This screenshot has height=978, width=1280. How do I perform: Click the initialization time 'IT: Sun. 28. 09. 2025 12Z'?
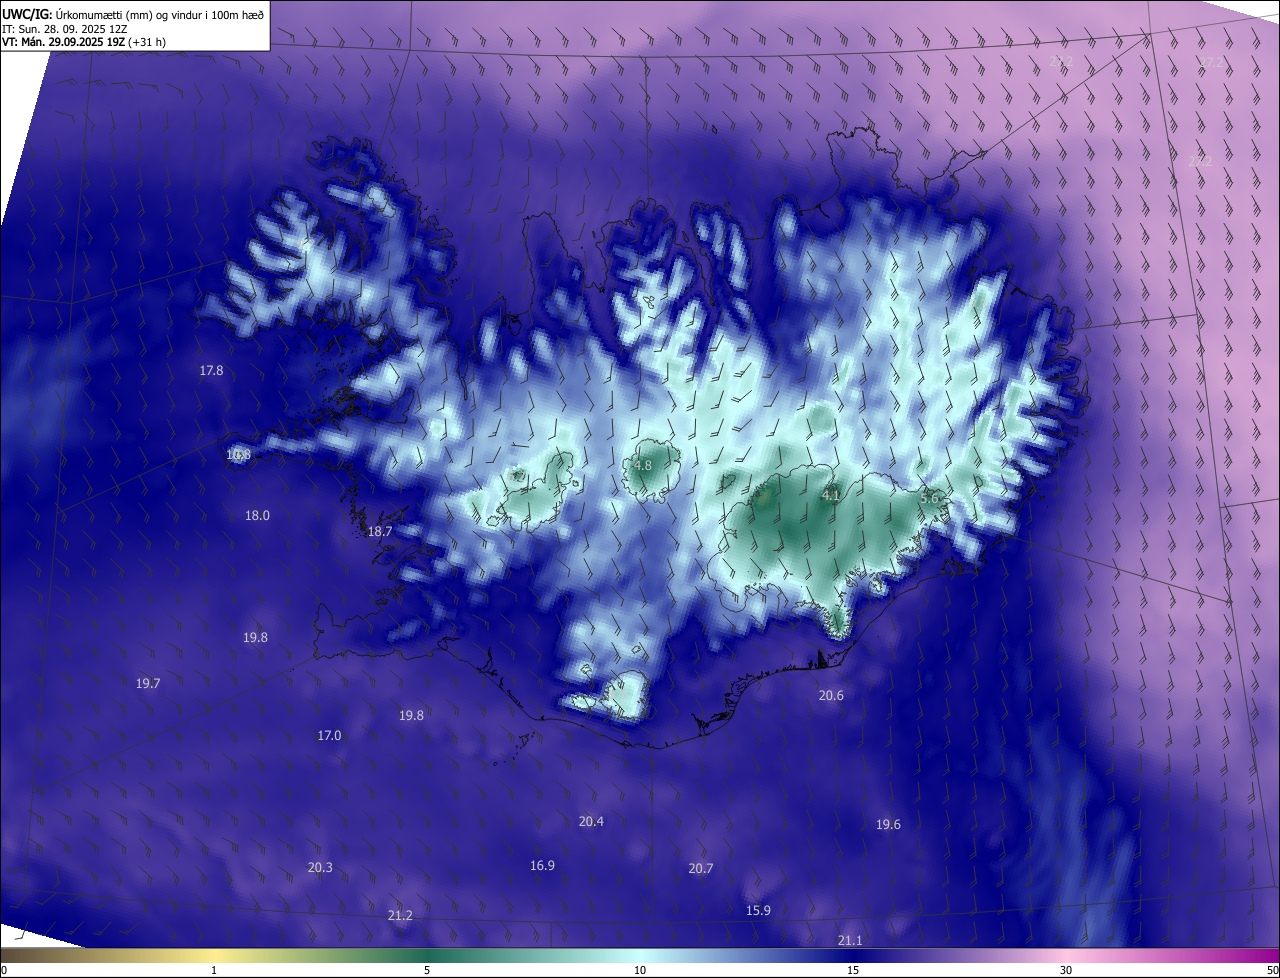coord(64,28)
